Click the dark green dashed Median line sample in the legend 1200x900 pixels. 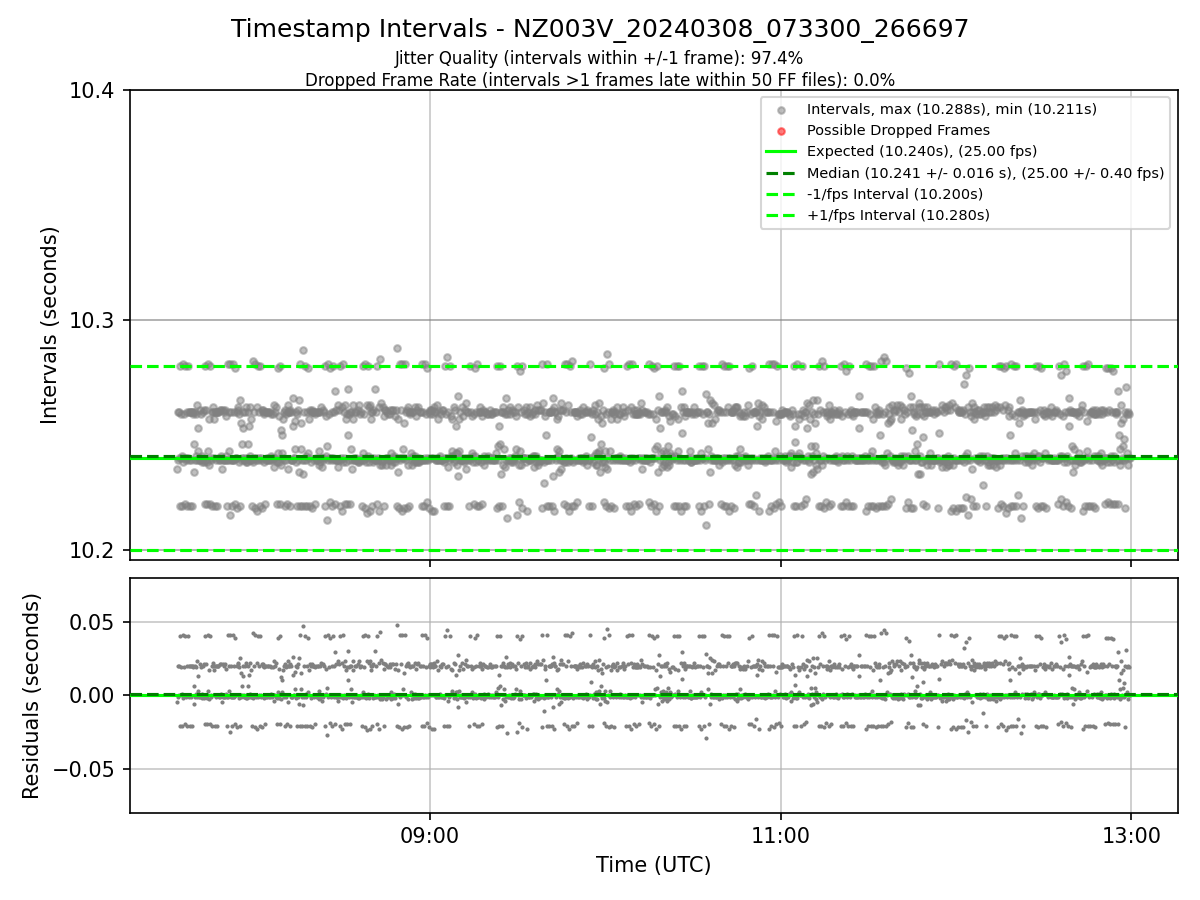tap(782, 173)
